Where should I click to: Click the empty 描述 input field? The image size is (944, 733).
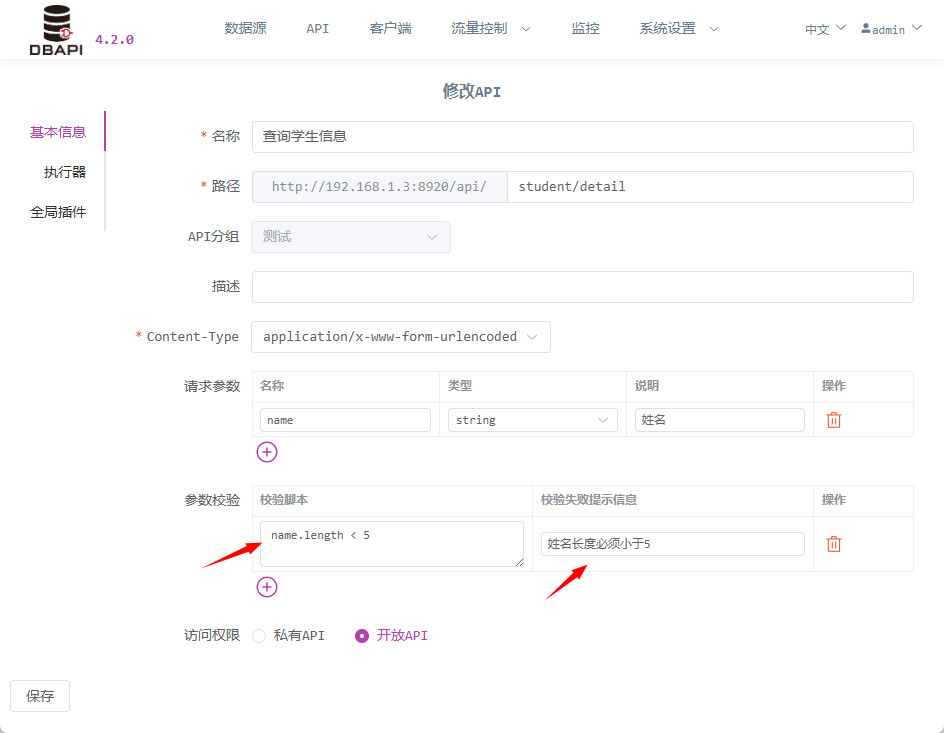pyautogui.click(x=582, y=287)
